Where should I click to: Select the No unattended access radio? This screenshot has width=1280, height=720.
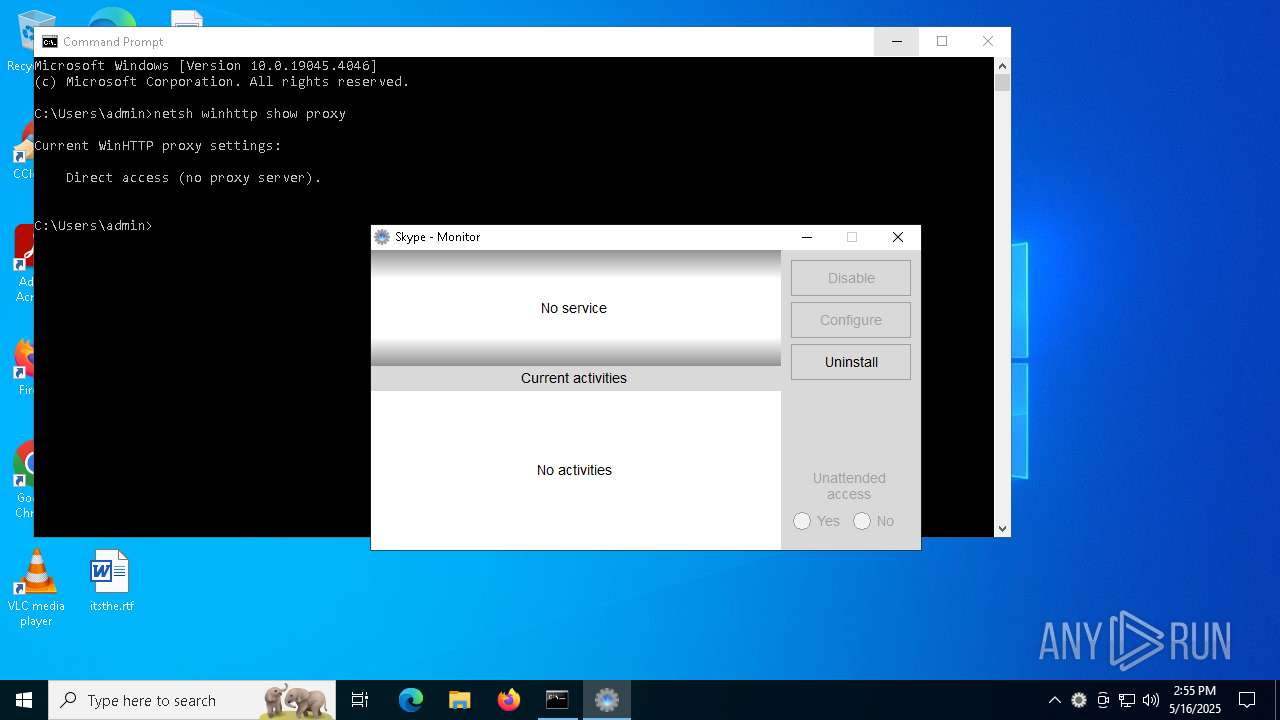[862, 521]
